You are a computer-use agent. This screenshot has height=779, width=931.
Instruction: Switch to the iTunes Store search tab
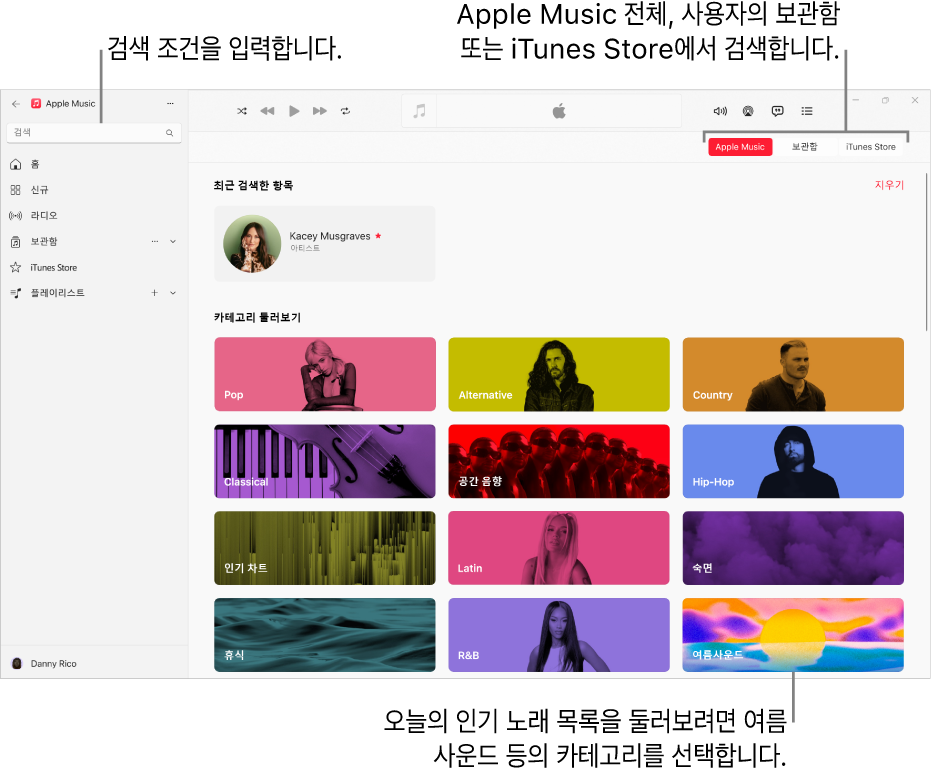click(870, 147)
